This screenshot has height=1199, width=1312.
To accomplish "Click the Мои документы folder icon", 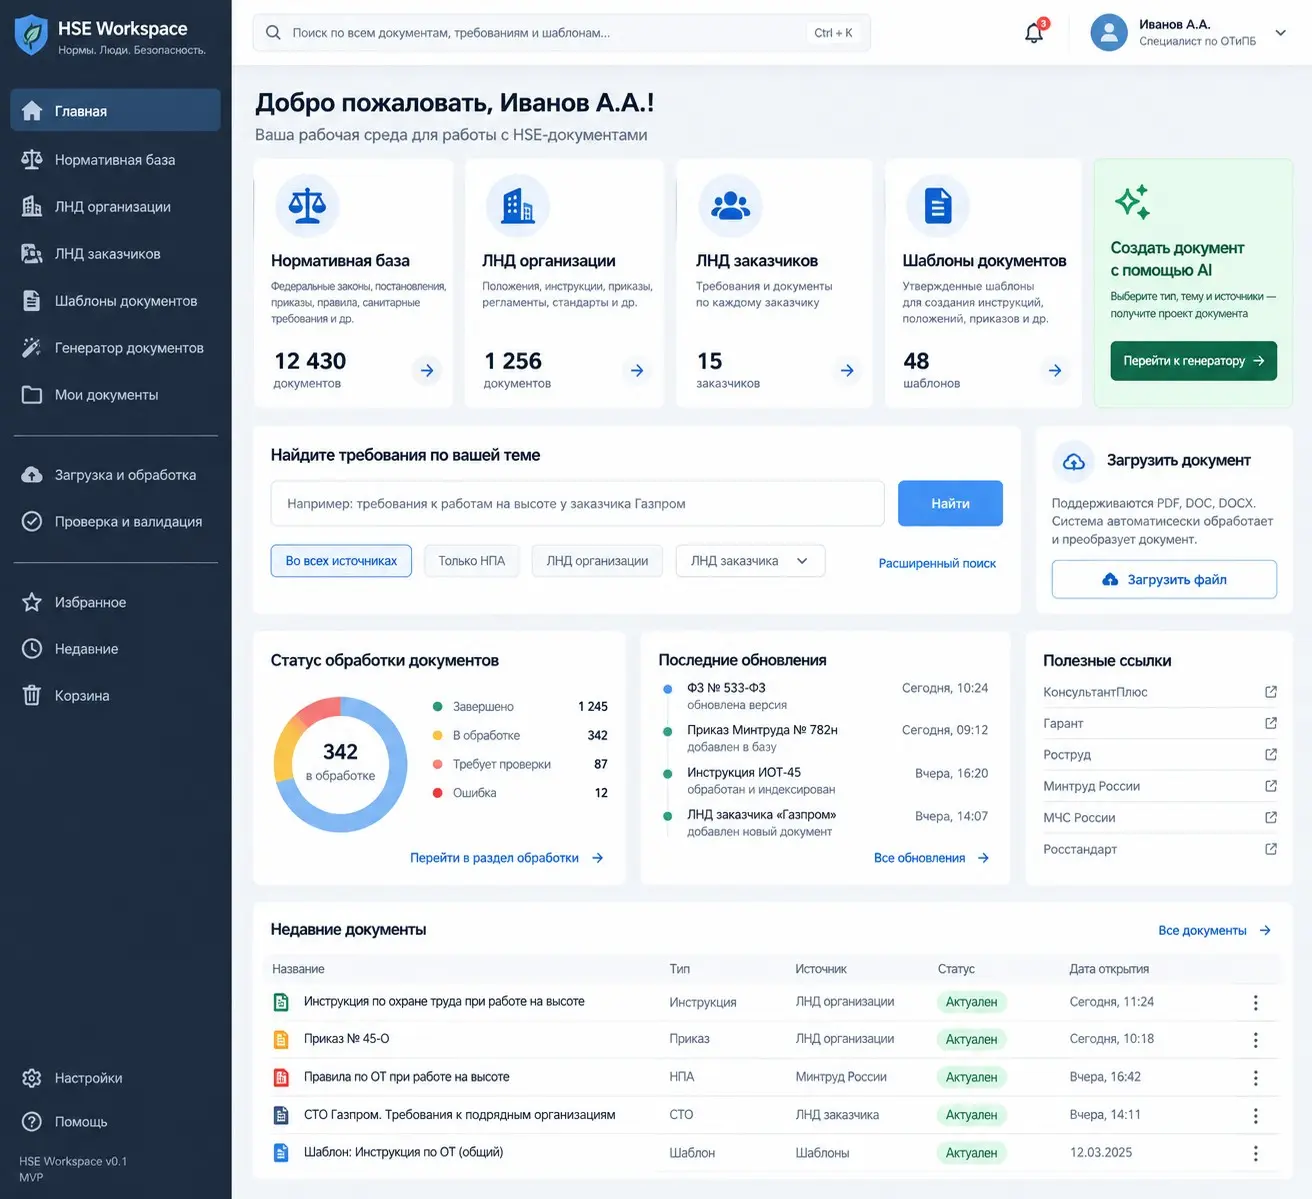I will [x=32, y=394].
